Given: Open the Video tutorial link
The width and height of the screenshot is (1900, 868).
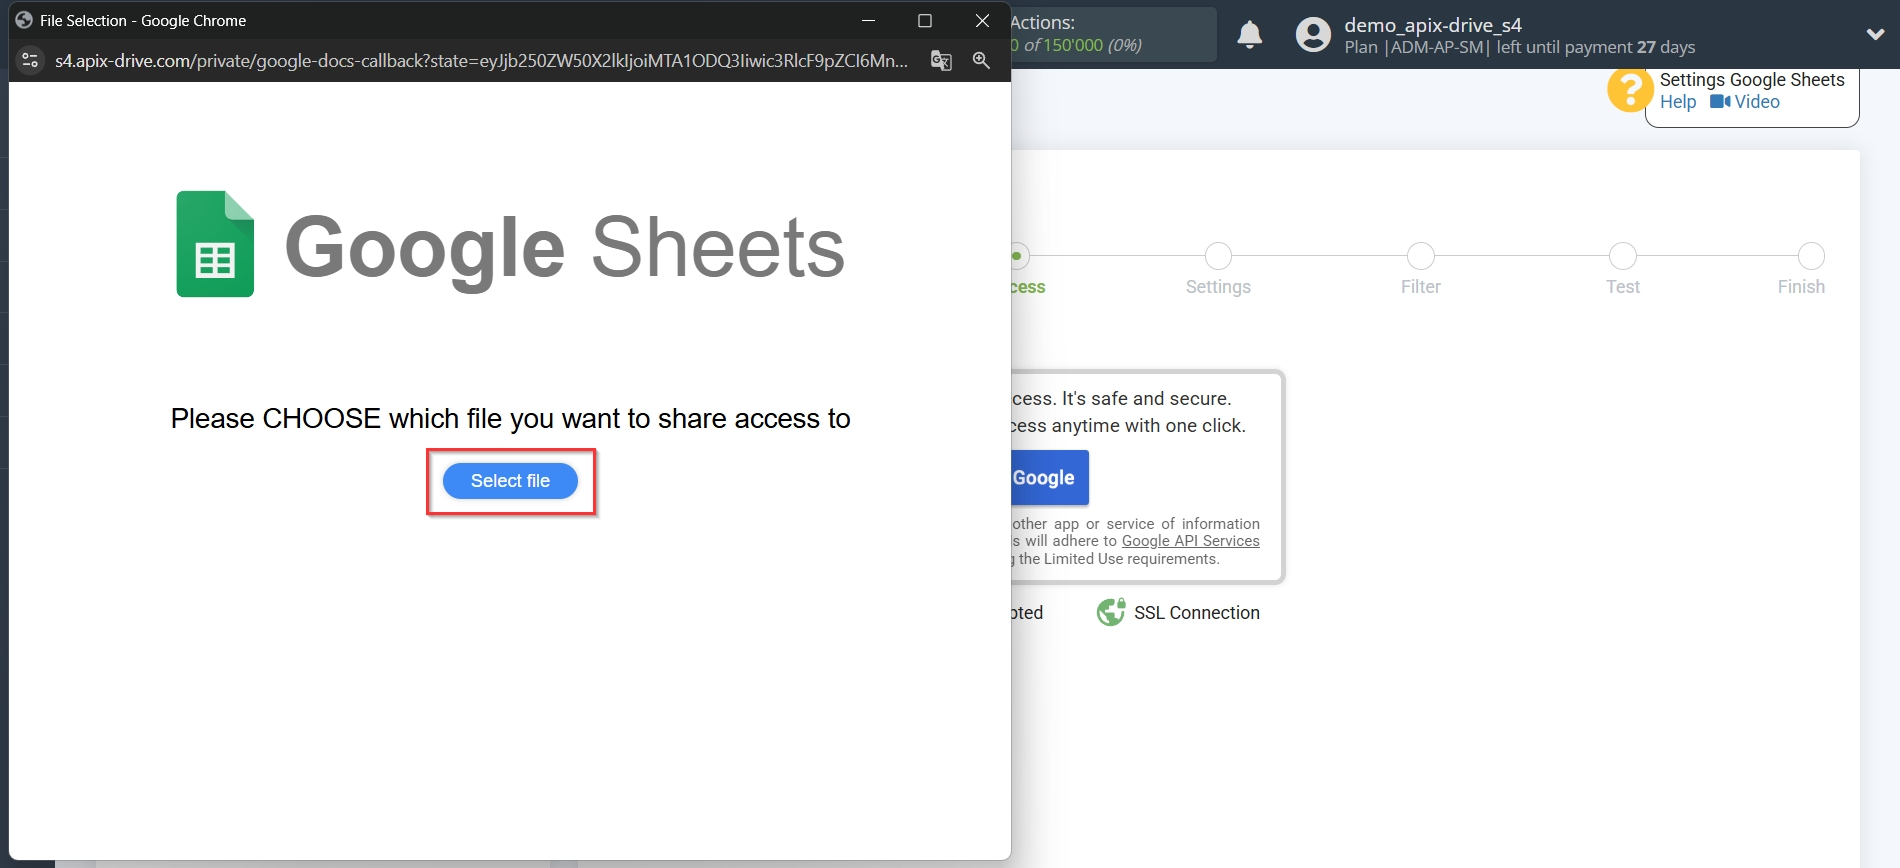Looking at the screenshot, I should point(1757,102).
